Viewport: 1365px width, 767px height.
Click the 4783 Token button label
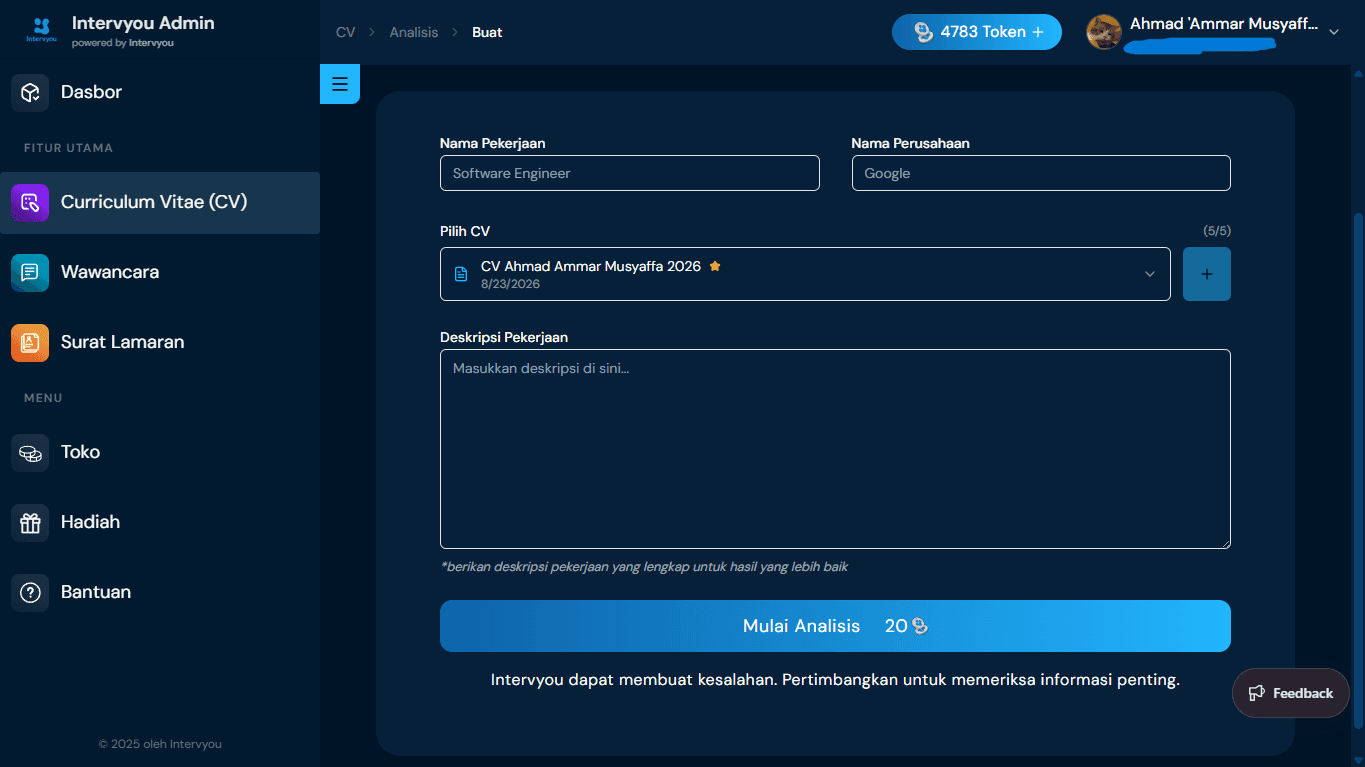(x=983, y=32)
